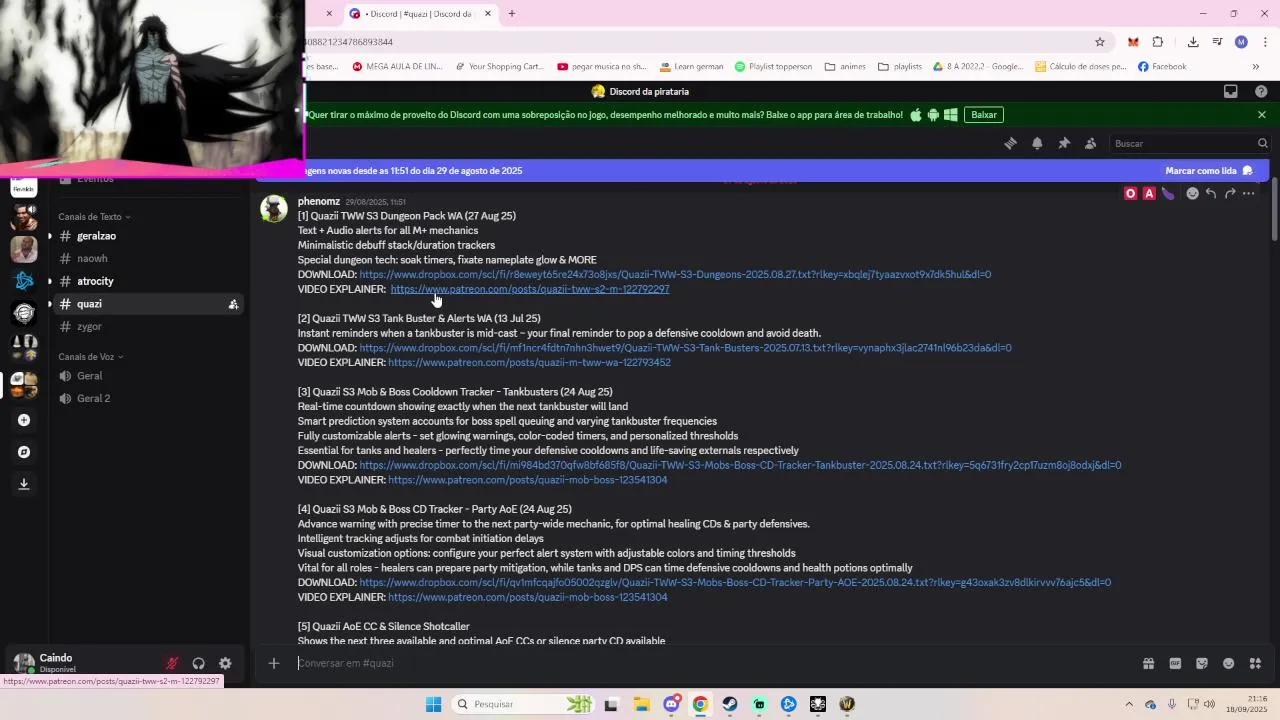
Task: Toggle headphones deafen in user panel
Action: (198, 663)
